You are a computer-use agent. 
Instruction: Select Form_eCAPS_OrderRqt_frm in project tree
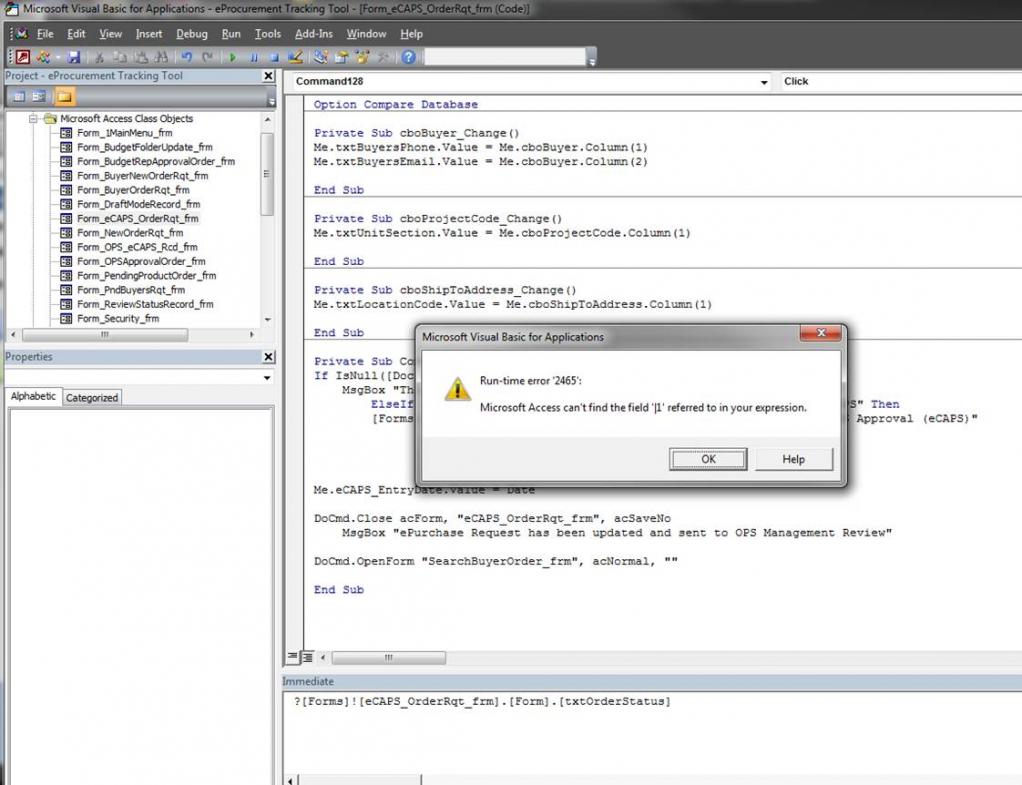coord(137,218)
